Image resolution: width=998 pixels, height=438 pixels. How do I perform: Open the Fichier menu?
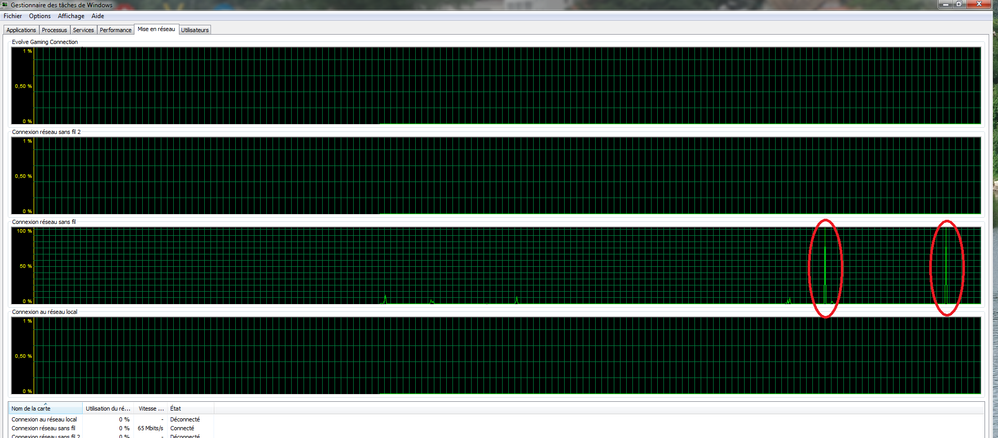[13, 15]
